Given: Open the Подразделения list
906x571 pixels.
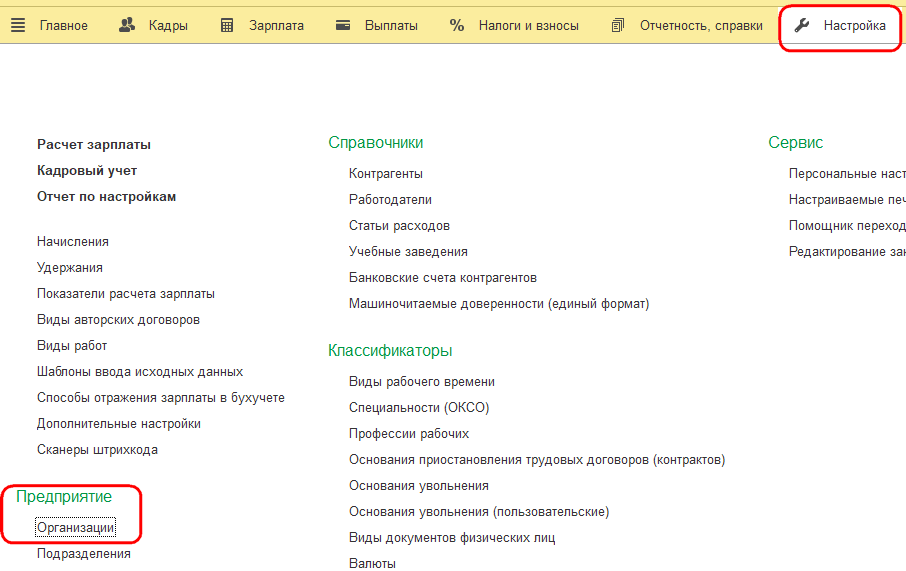Looking at the screenshot, I should point(84,554).
